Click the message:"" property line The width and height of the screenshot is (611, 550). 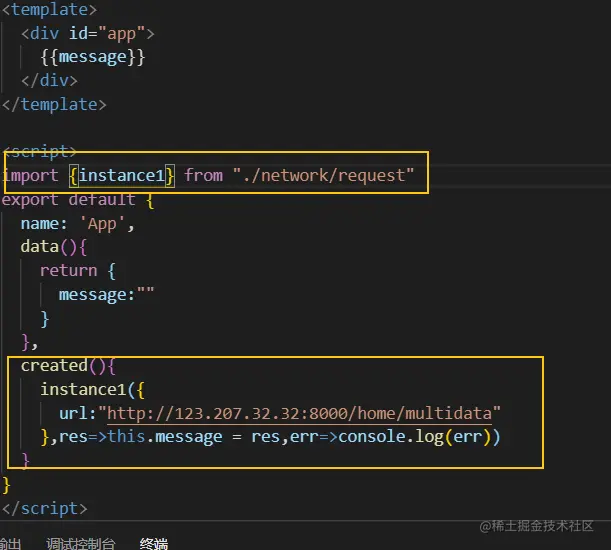tap(106, 295)
